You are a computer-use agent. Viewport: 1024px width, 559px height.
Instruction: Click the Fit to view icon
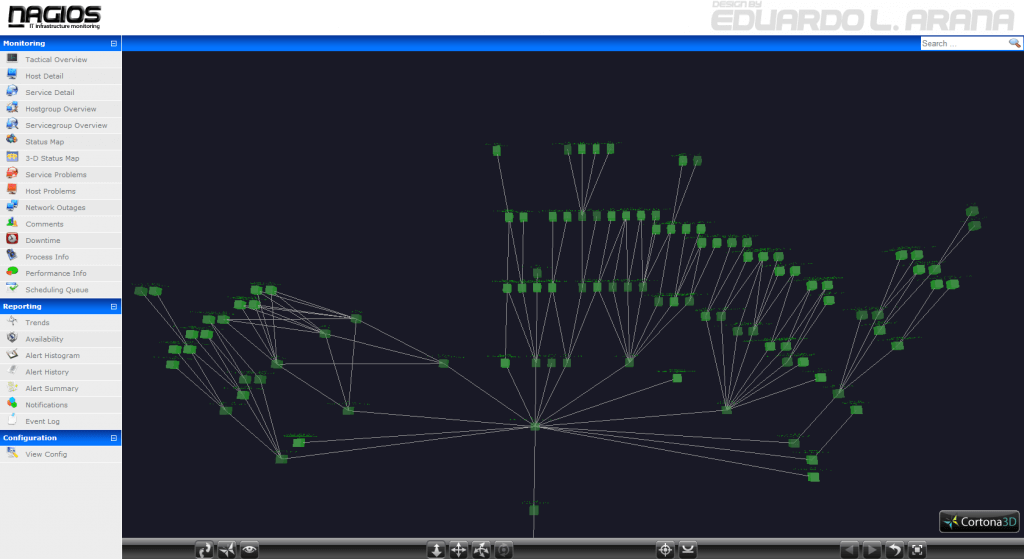coord(917,550)
